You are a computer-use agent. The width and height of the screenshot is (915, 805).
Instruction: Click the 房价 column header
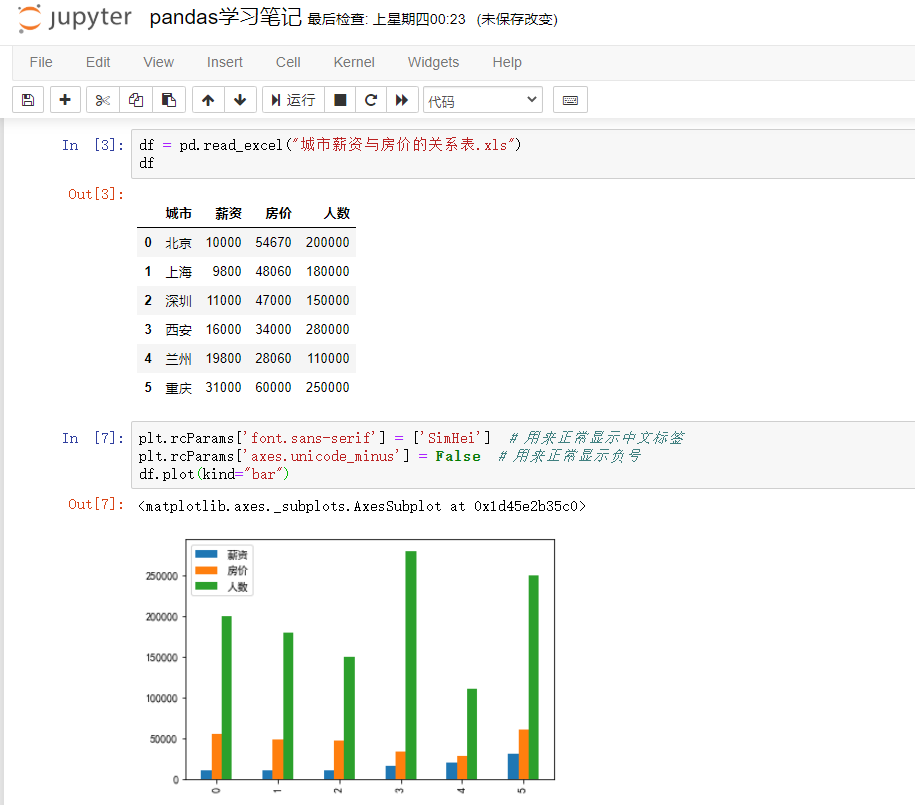point(278,213)
